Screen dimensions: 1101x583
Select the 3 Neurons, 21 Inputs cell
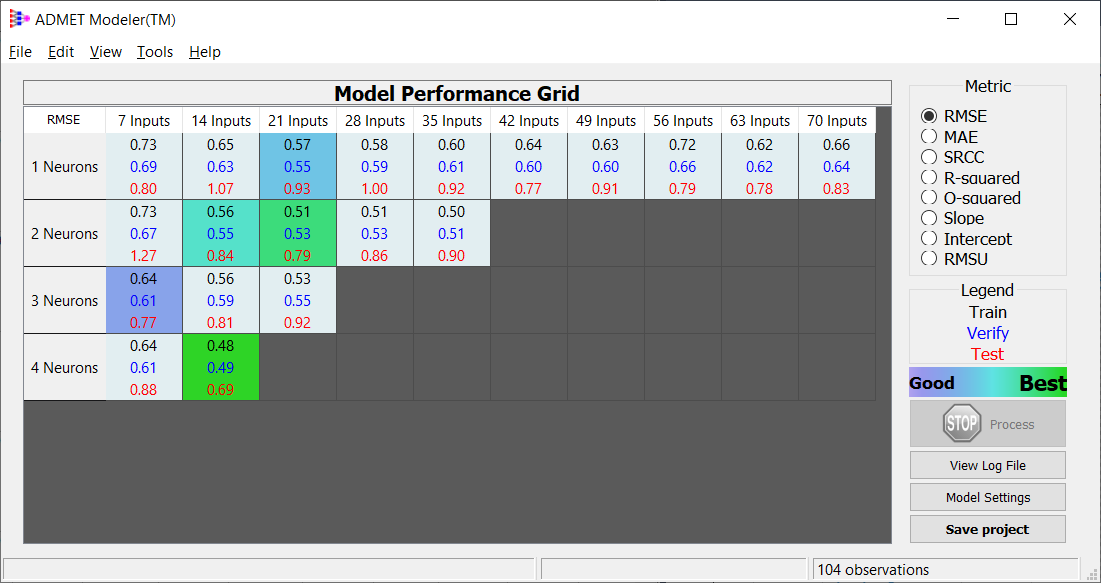298,301
